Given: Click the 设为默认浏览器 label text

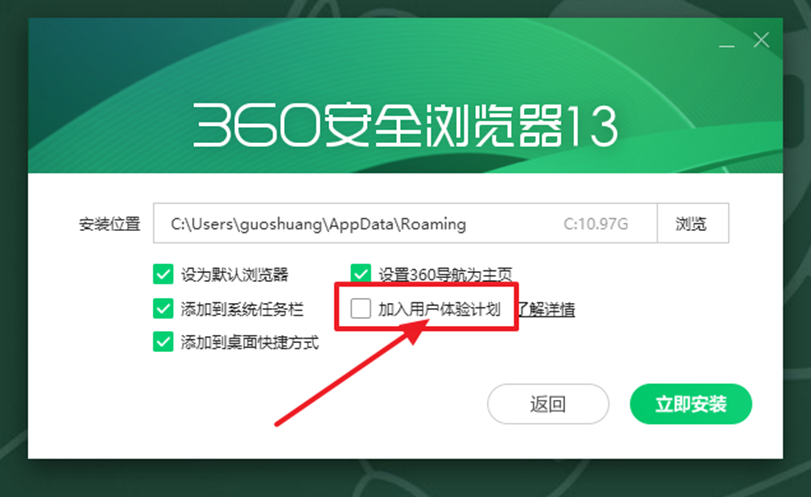Looking at the screenshot, I should tap(234, 275).
